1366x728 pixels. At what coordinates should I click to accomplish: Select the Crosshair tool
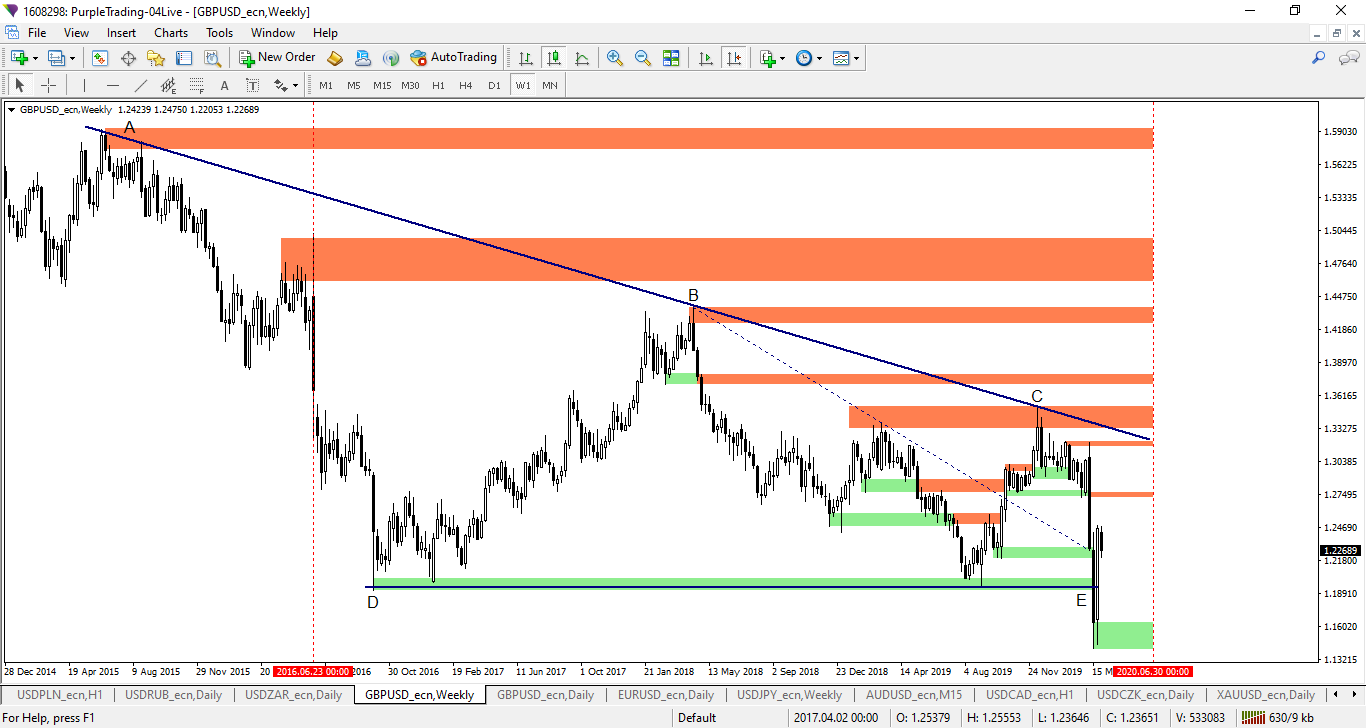[48, 85]
